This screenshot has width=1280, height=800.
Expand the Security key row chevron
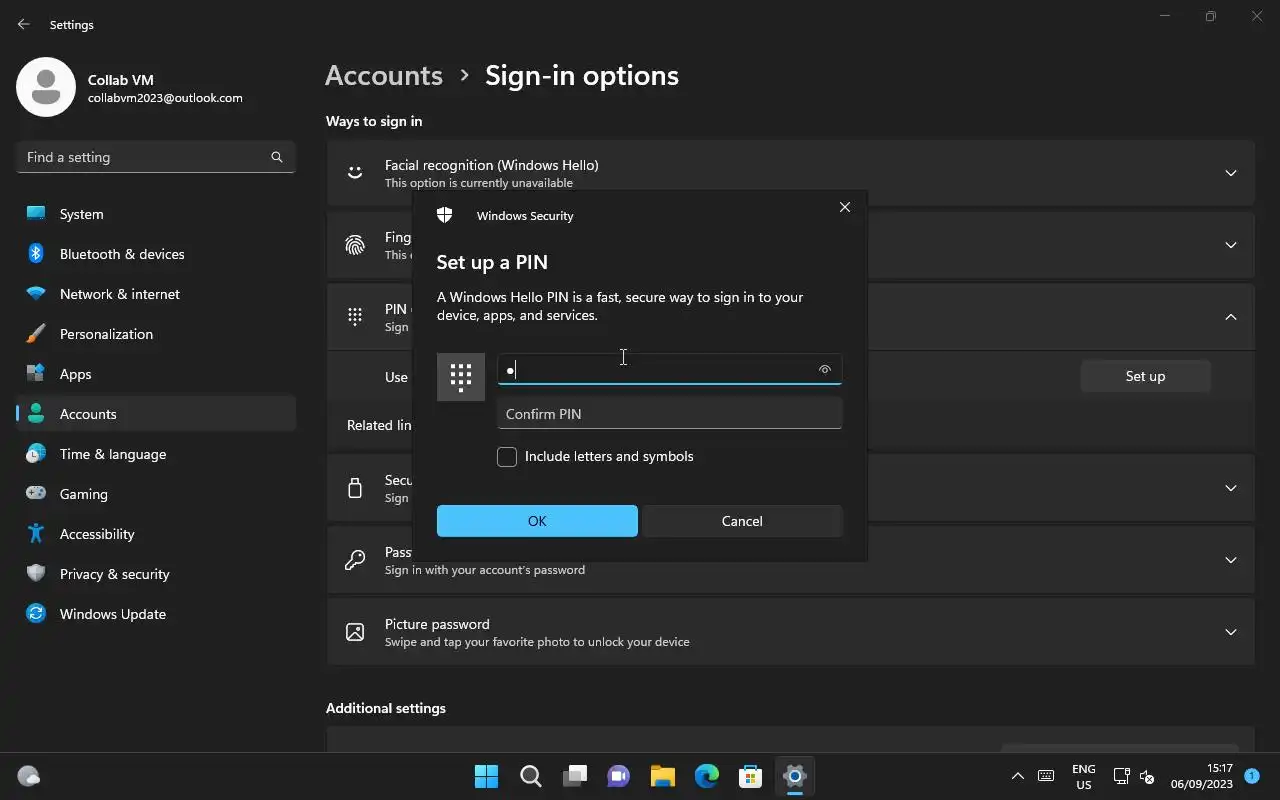pos(1231,488)
